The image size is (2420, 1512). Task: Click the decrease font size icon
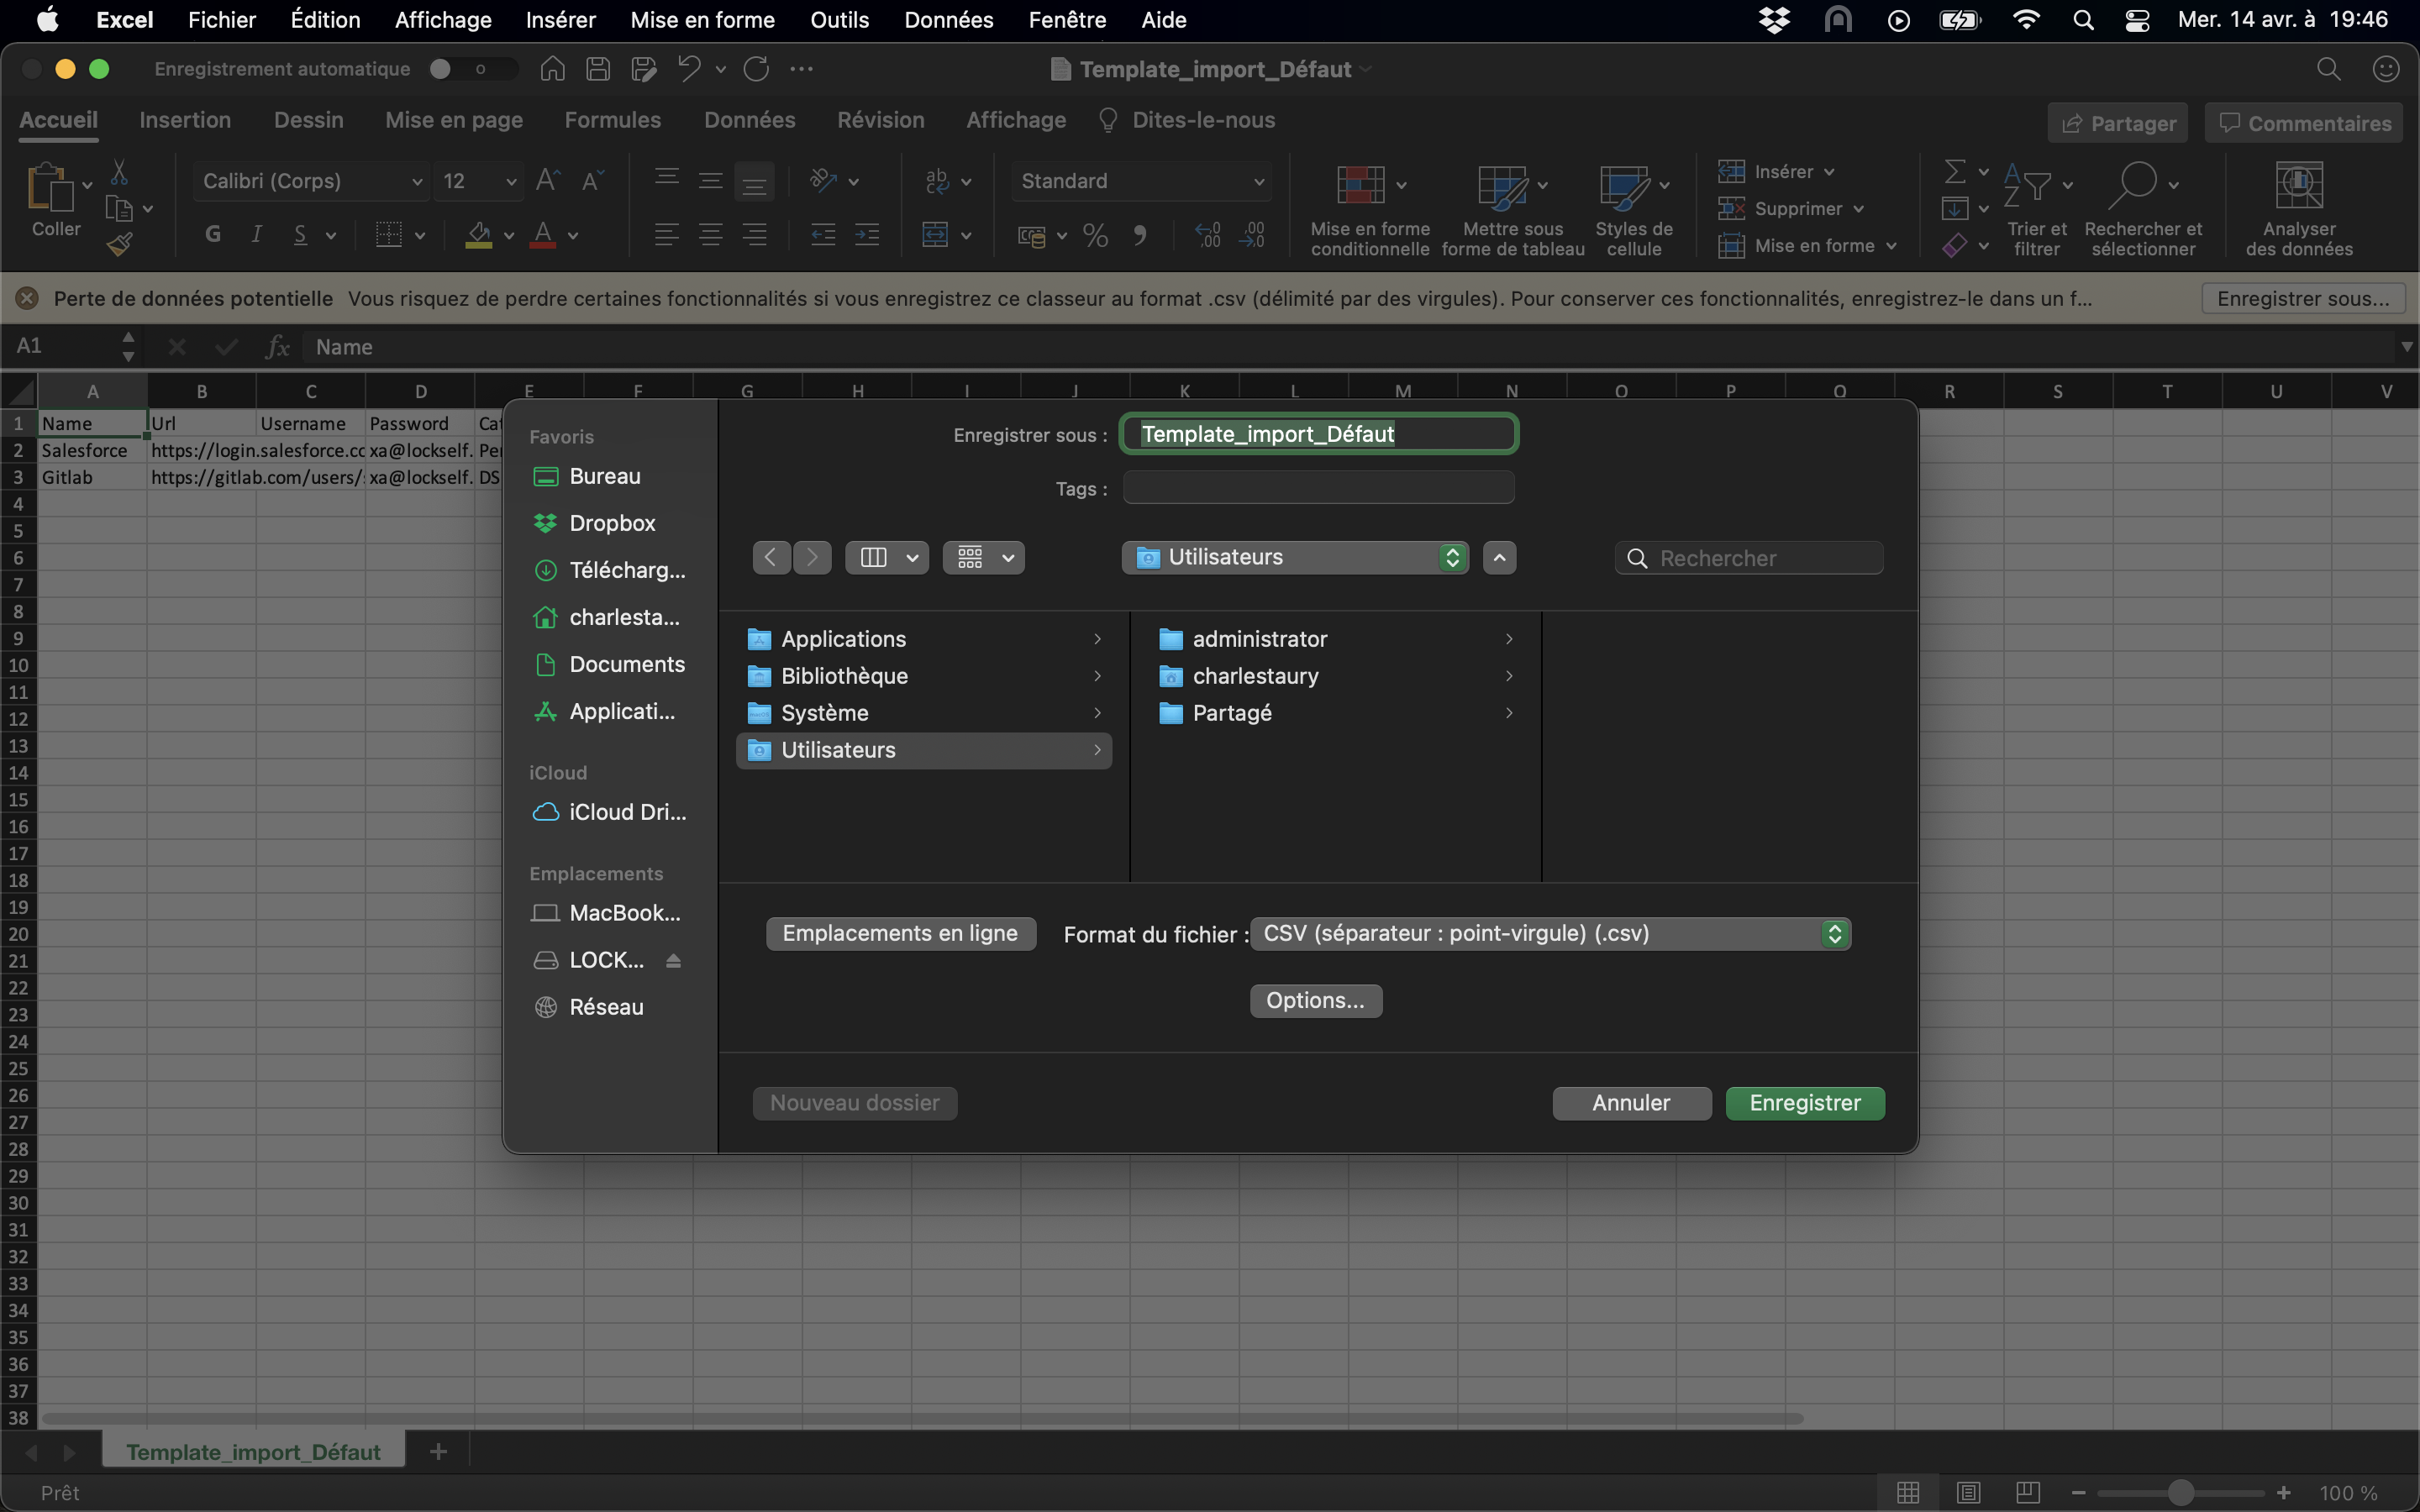click(593, 180)
